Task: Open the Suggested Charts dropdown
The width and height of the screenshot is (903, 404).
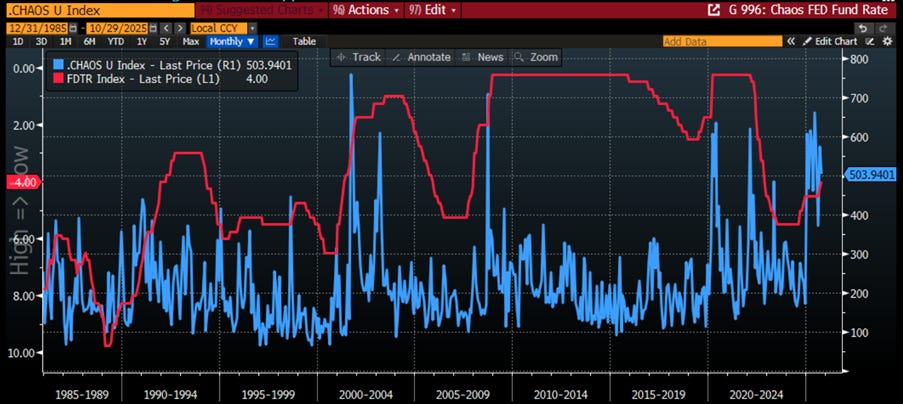Action: pyautogui.click(x=261, y=10)
